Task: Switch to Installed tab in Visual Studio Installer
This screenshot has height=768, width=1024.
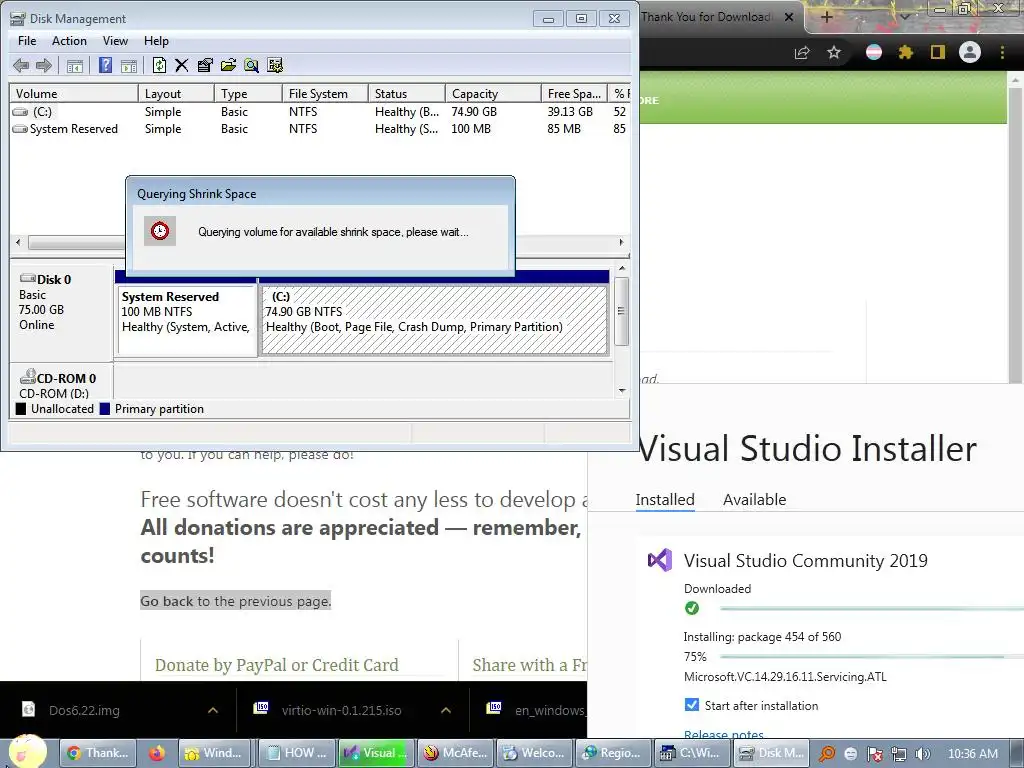Action: tap(665, 500)
